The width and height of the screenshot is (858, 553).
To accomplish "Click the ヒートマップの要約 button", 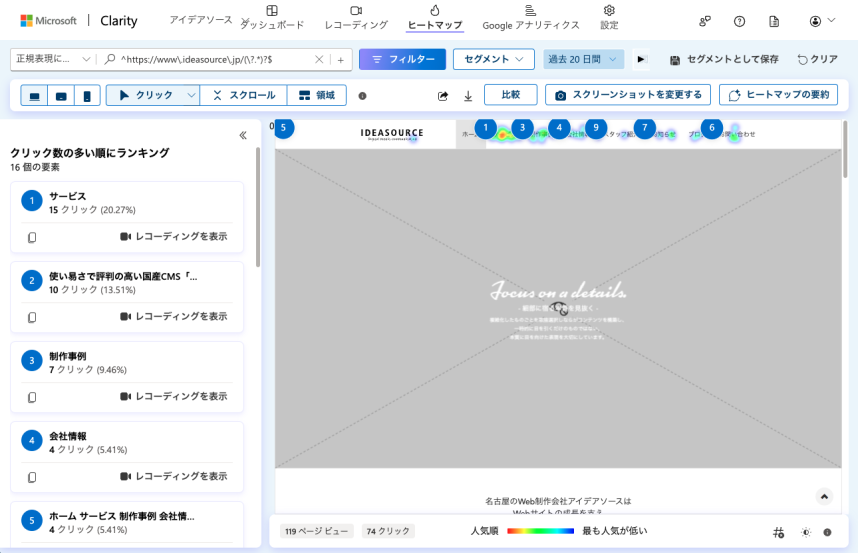I will click(777, 95).
